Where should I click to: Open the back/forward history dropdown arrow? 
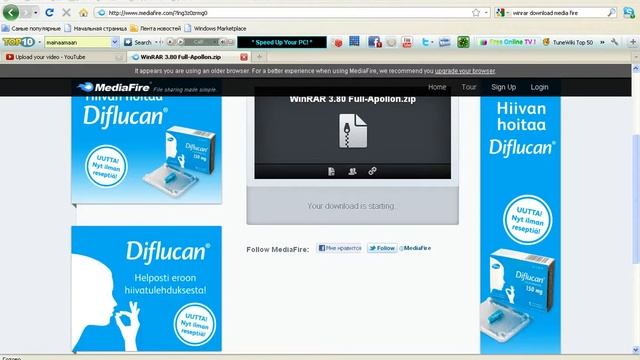(x=36, y=13)
